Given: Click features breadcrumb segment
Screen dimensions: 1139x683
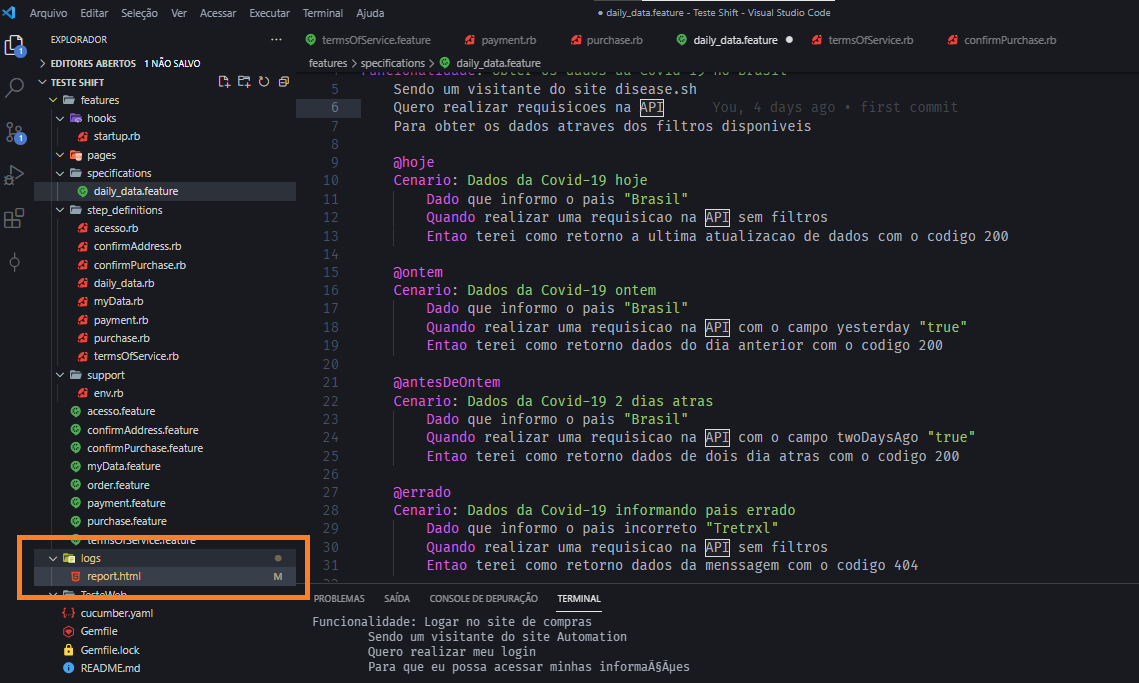Looking at the screenshot, I should point(328,63).
